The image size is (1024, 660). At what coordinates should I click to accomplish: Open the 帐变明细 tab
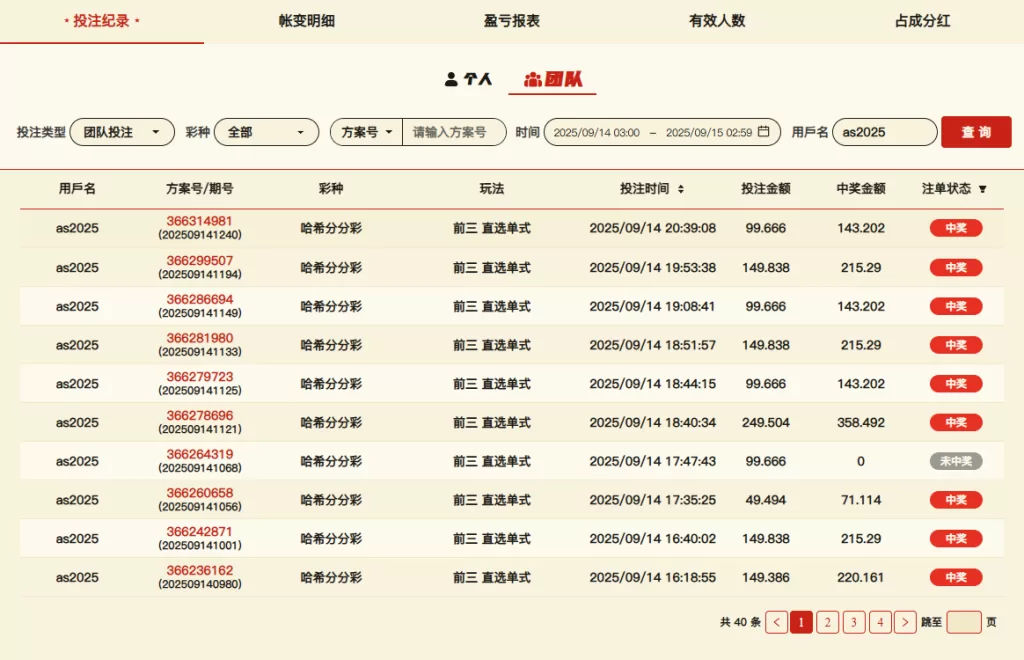point(307,21)
